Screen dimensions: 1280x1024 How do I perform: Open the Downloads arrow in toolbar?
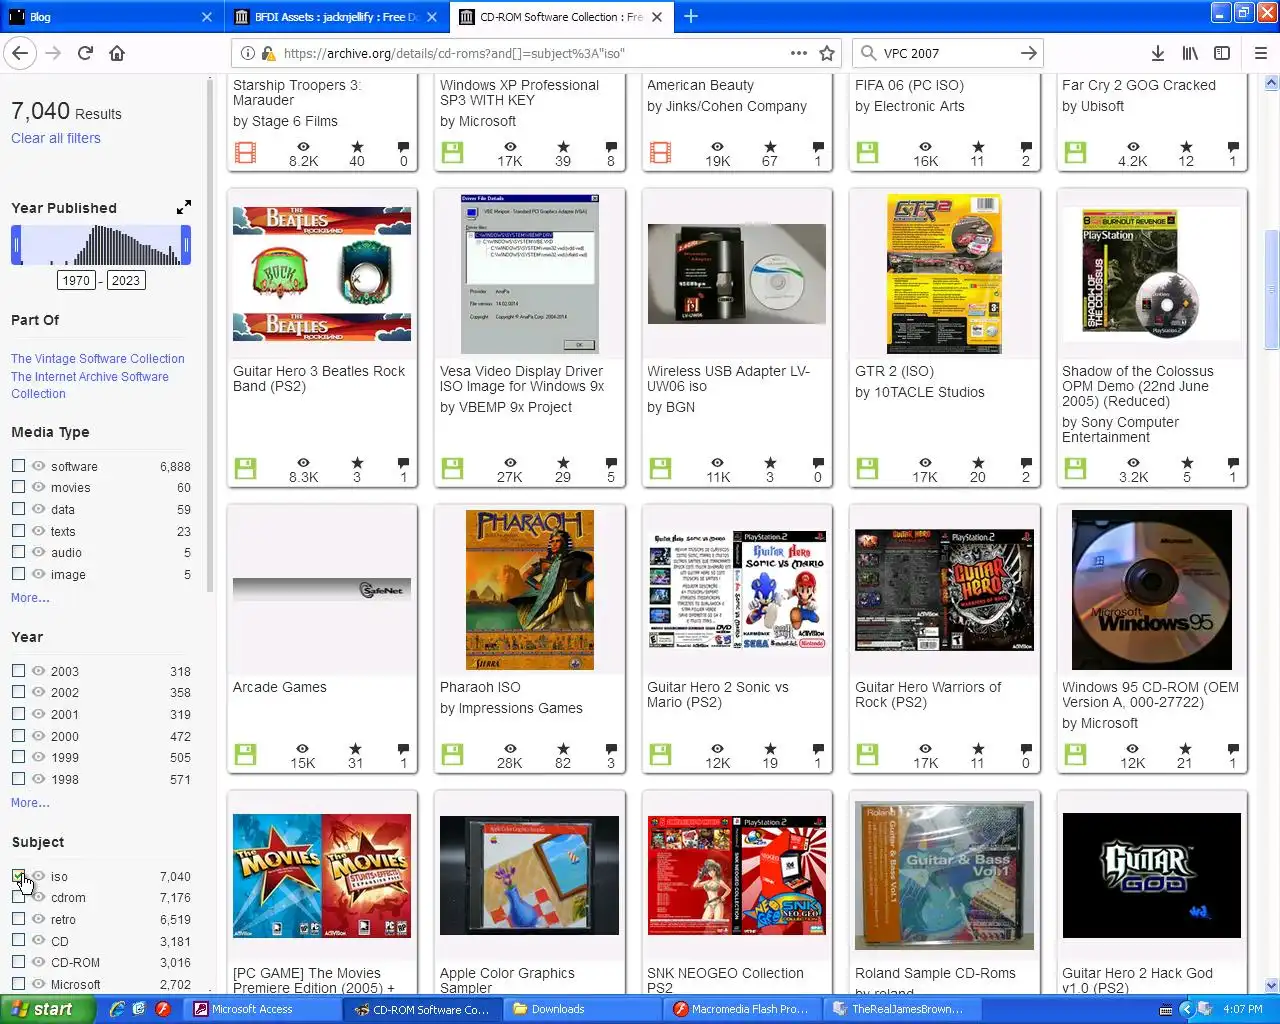point(1157,53)
